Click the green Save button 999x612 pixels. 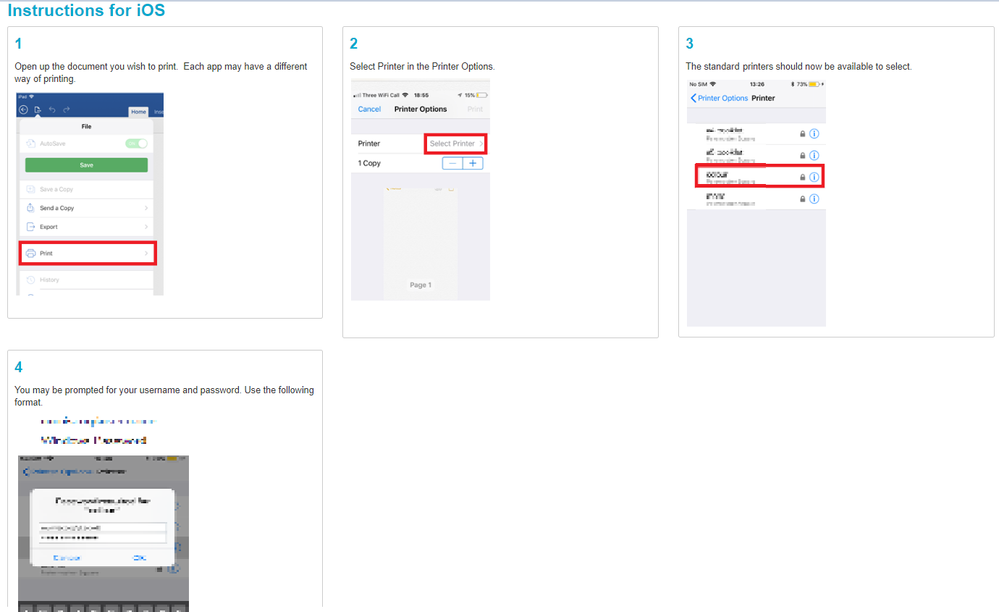pos(87,165)
